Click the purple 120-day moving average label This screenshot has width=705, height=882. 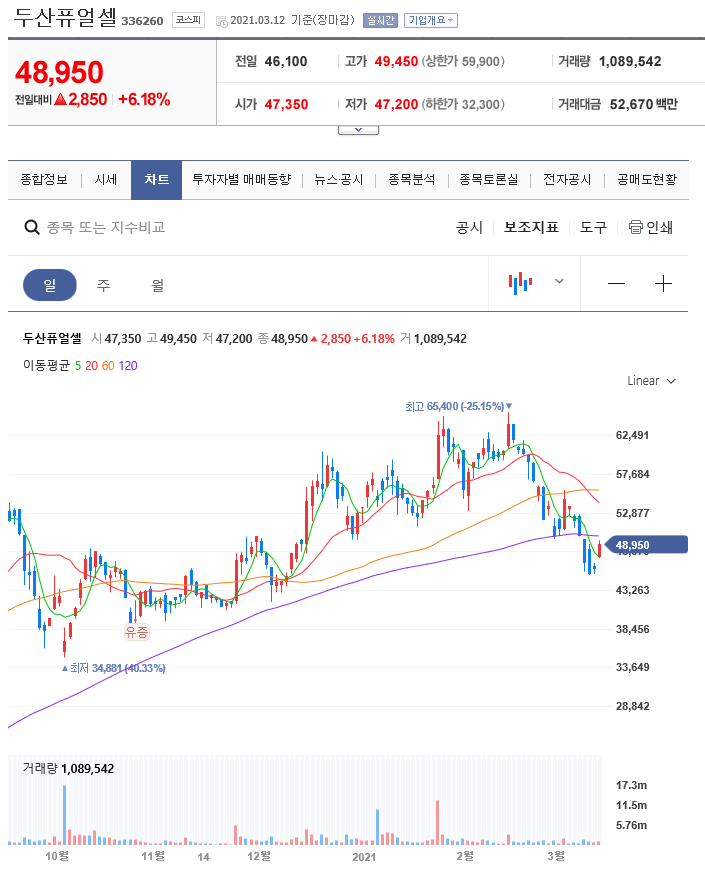coord(128,366)
